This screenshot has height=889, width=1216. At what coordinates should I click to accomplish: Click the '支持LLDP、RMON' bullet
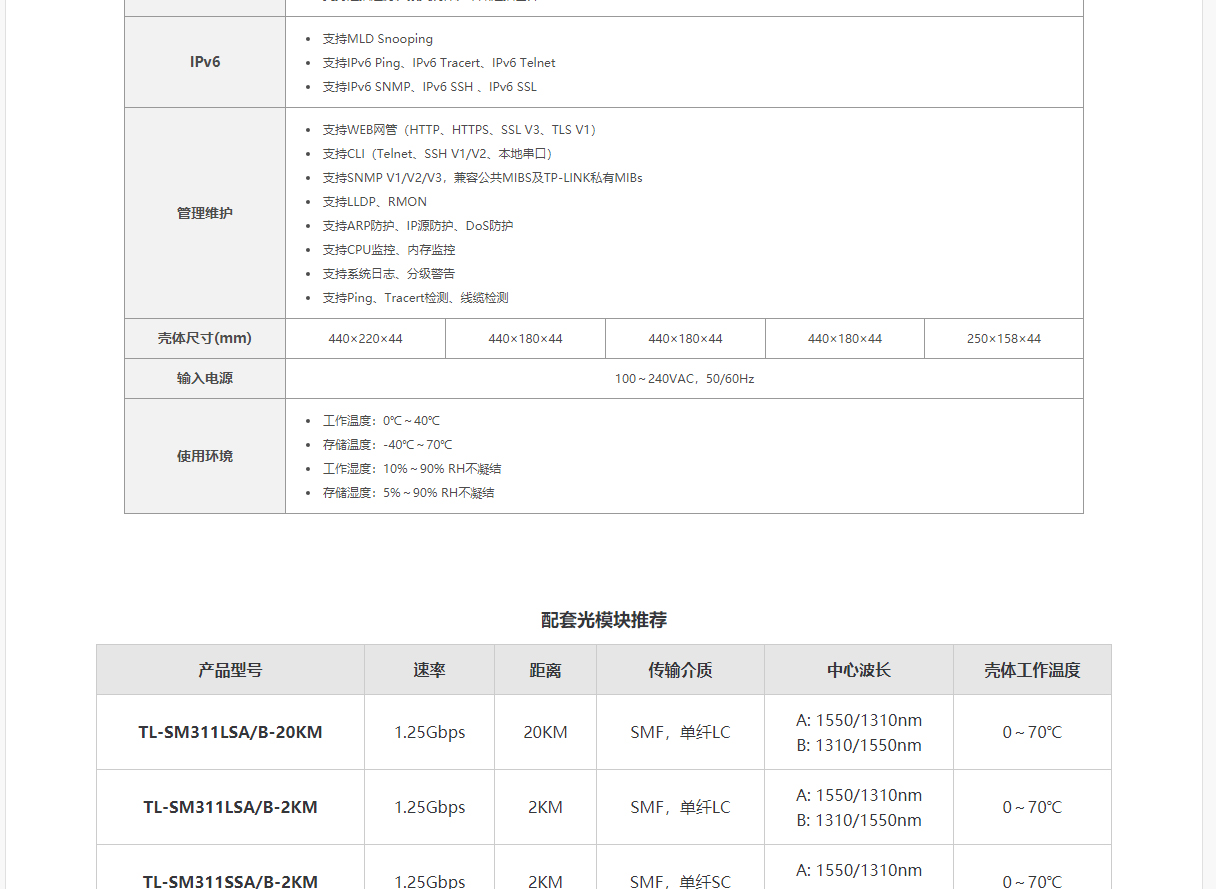click(375, 202)
